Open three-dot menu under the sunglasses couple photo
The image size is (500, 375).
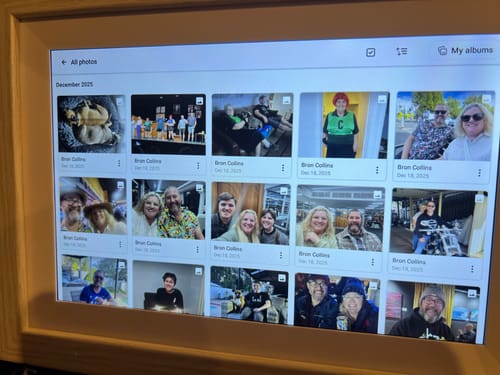click(479, 173)
